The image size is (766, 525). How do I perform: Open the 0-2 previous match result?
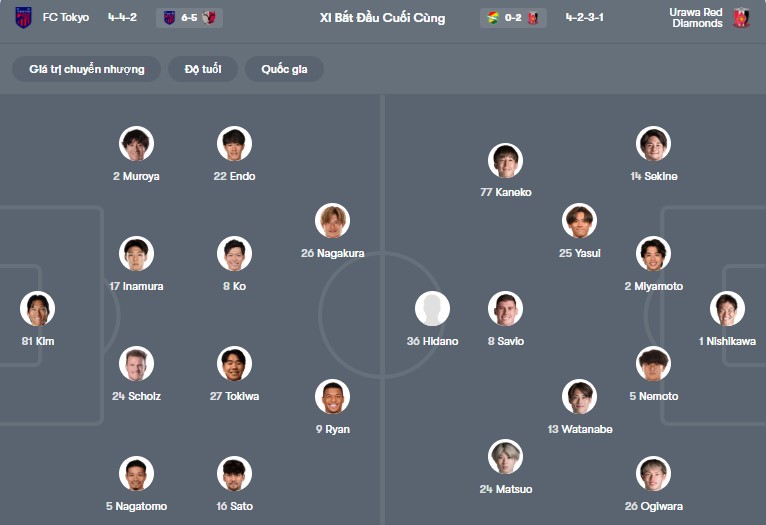(513, 18)
